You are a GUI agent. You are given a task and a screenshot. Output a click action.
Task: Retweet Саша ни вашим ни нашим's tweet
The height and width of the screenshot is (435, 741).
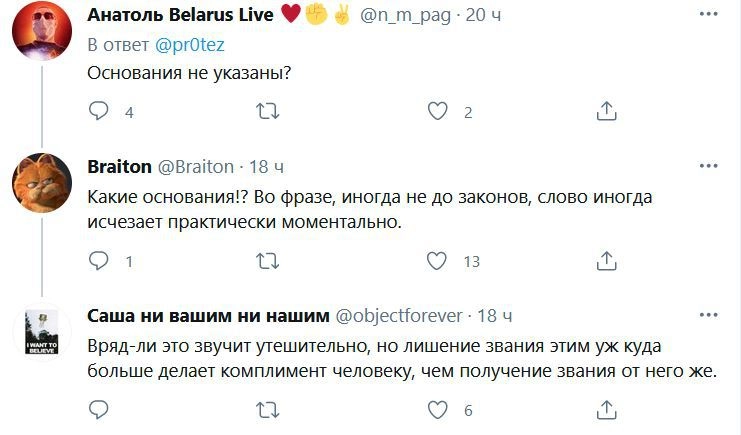coord(268,409)
